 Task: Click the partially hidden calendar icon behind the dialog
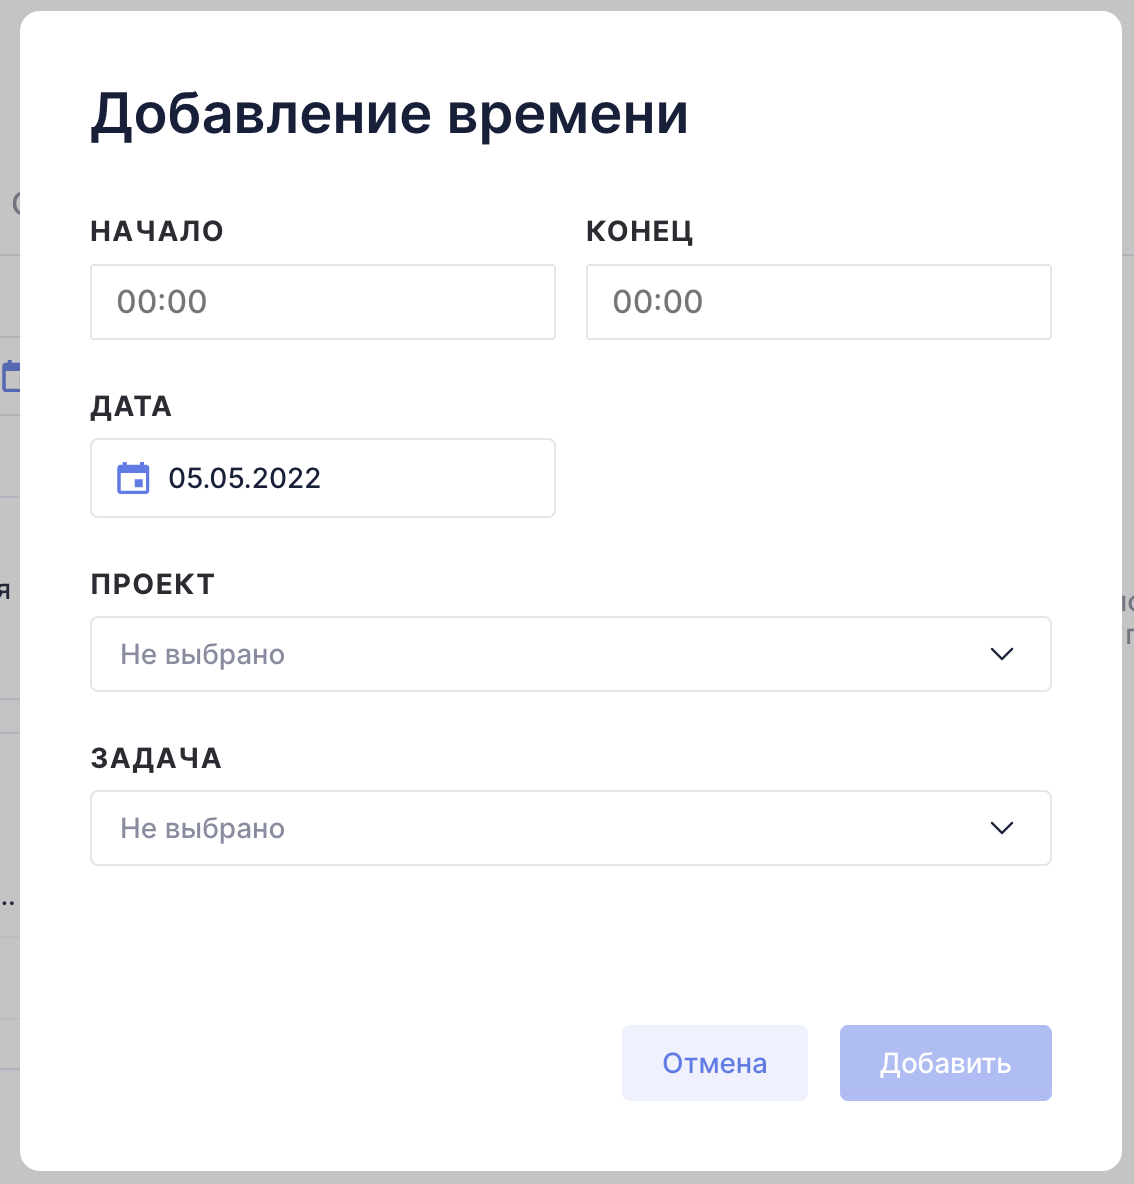coord(11,376)
